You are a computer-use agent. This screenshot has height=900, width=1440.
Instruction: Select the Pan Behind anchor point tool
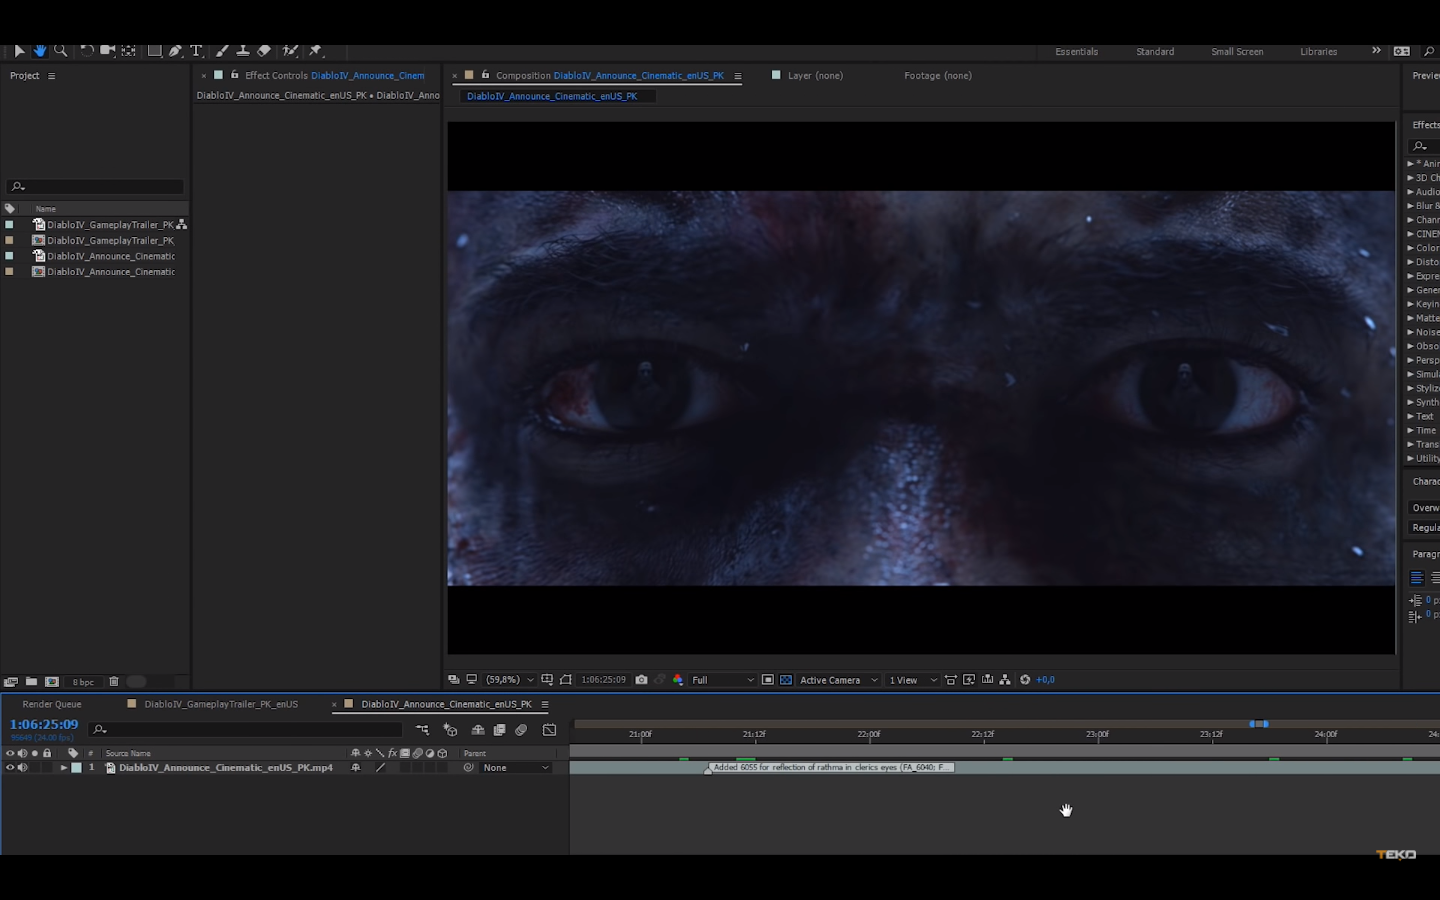click(x=129, y=51)
